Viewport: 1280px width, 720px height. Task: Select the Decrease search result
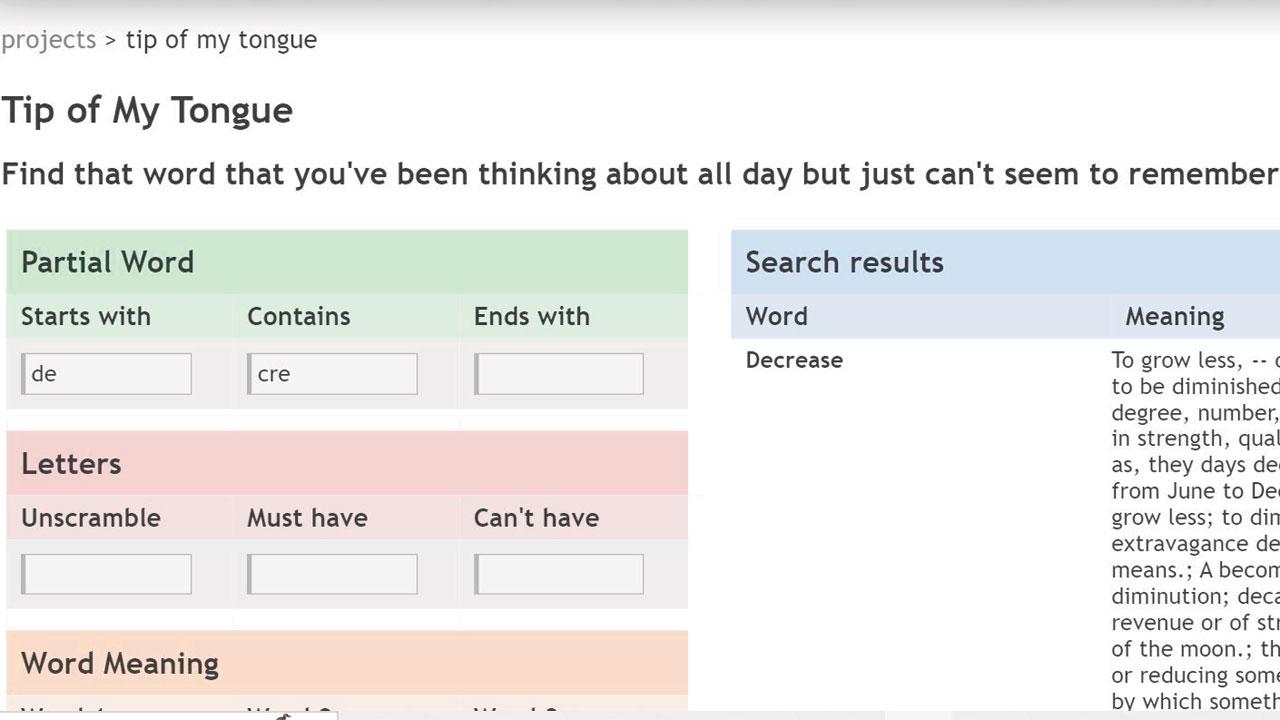tap(794, 360)
